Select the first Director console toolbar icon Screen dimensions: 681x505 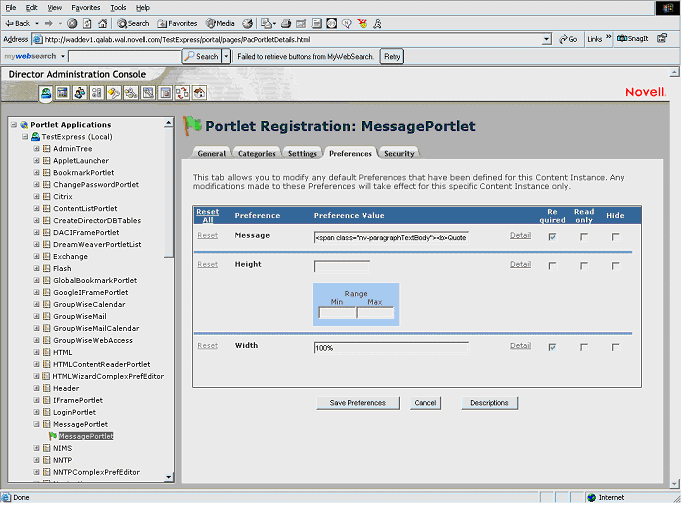[x=46, y=93]
